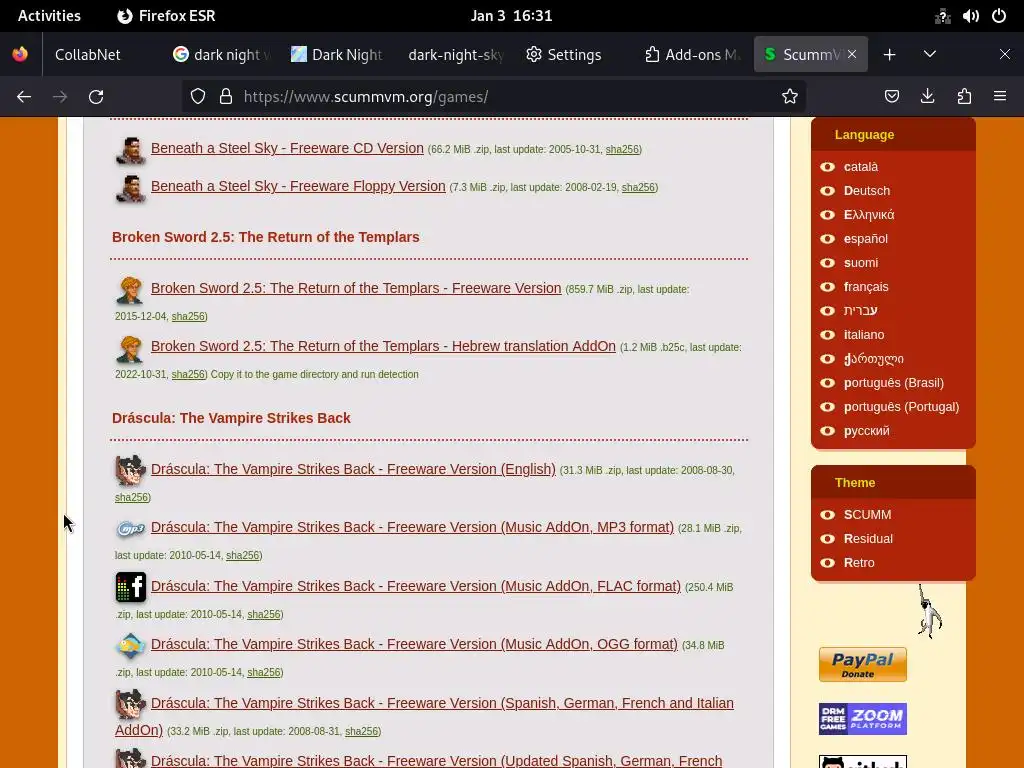The height and width of the screenshot is (768, 1024).
Task: Click the MP3 music addon icon
Action: [x=131, y=528]
